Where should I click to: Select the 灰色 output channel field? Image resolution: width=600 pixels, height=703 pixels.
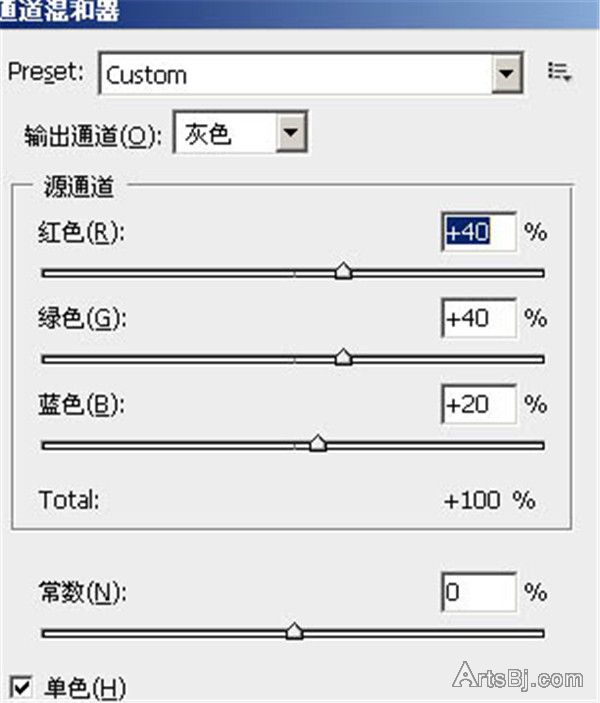tap(226, 134)
